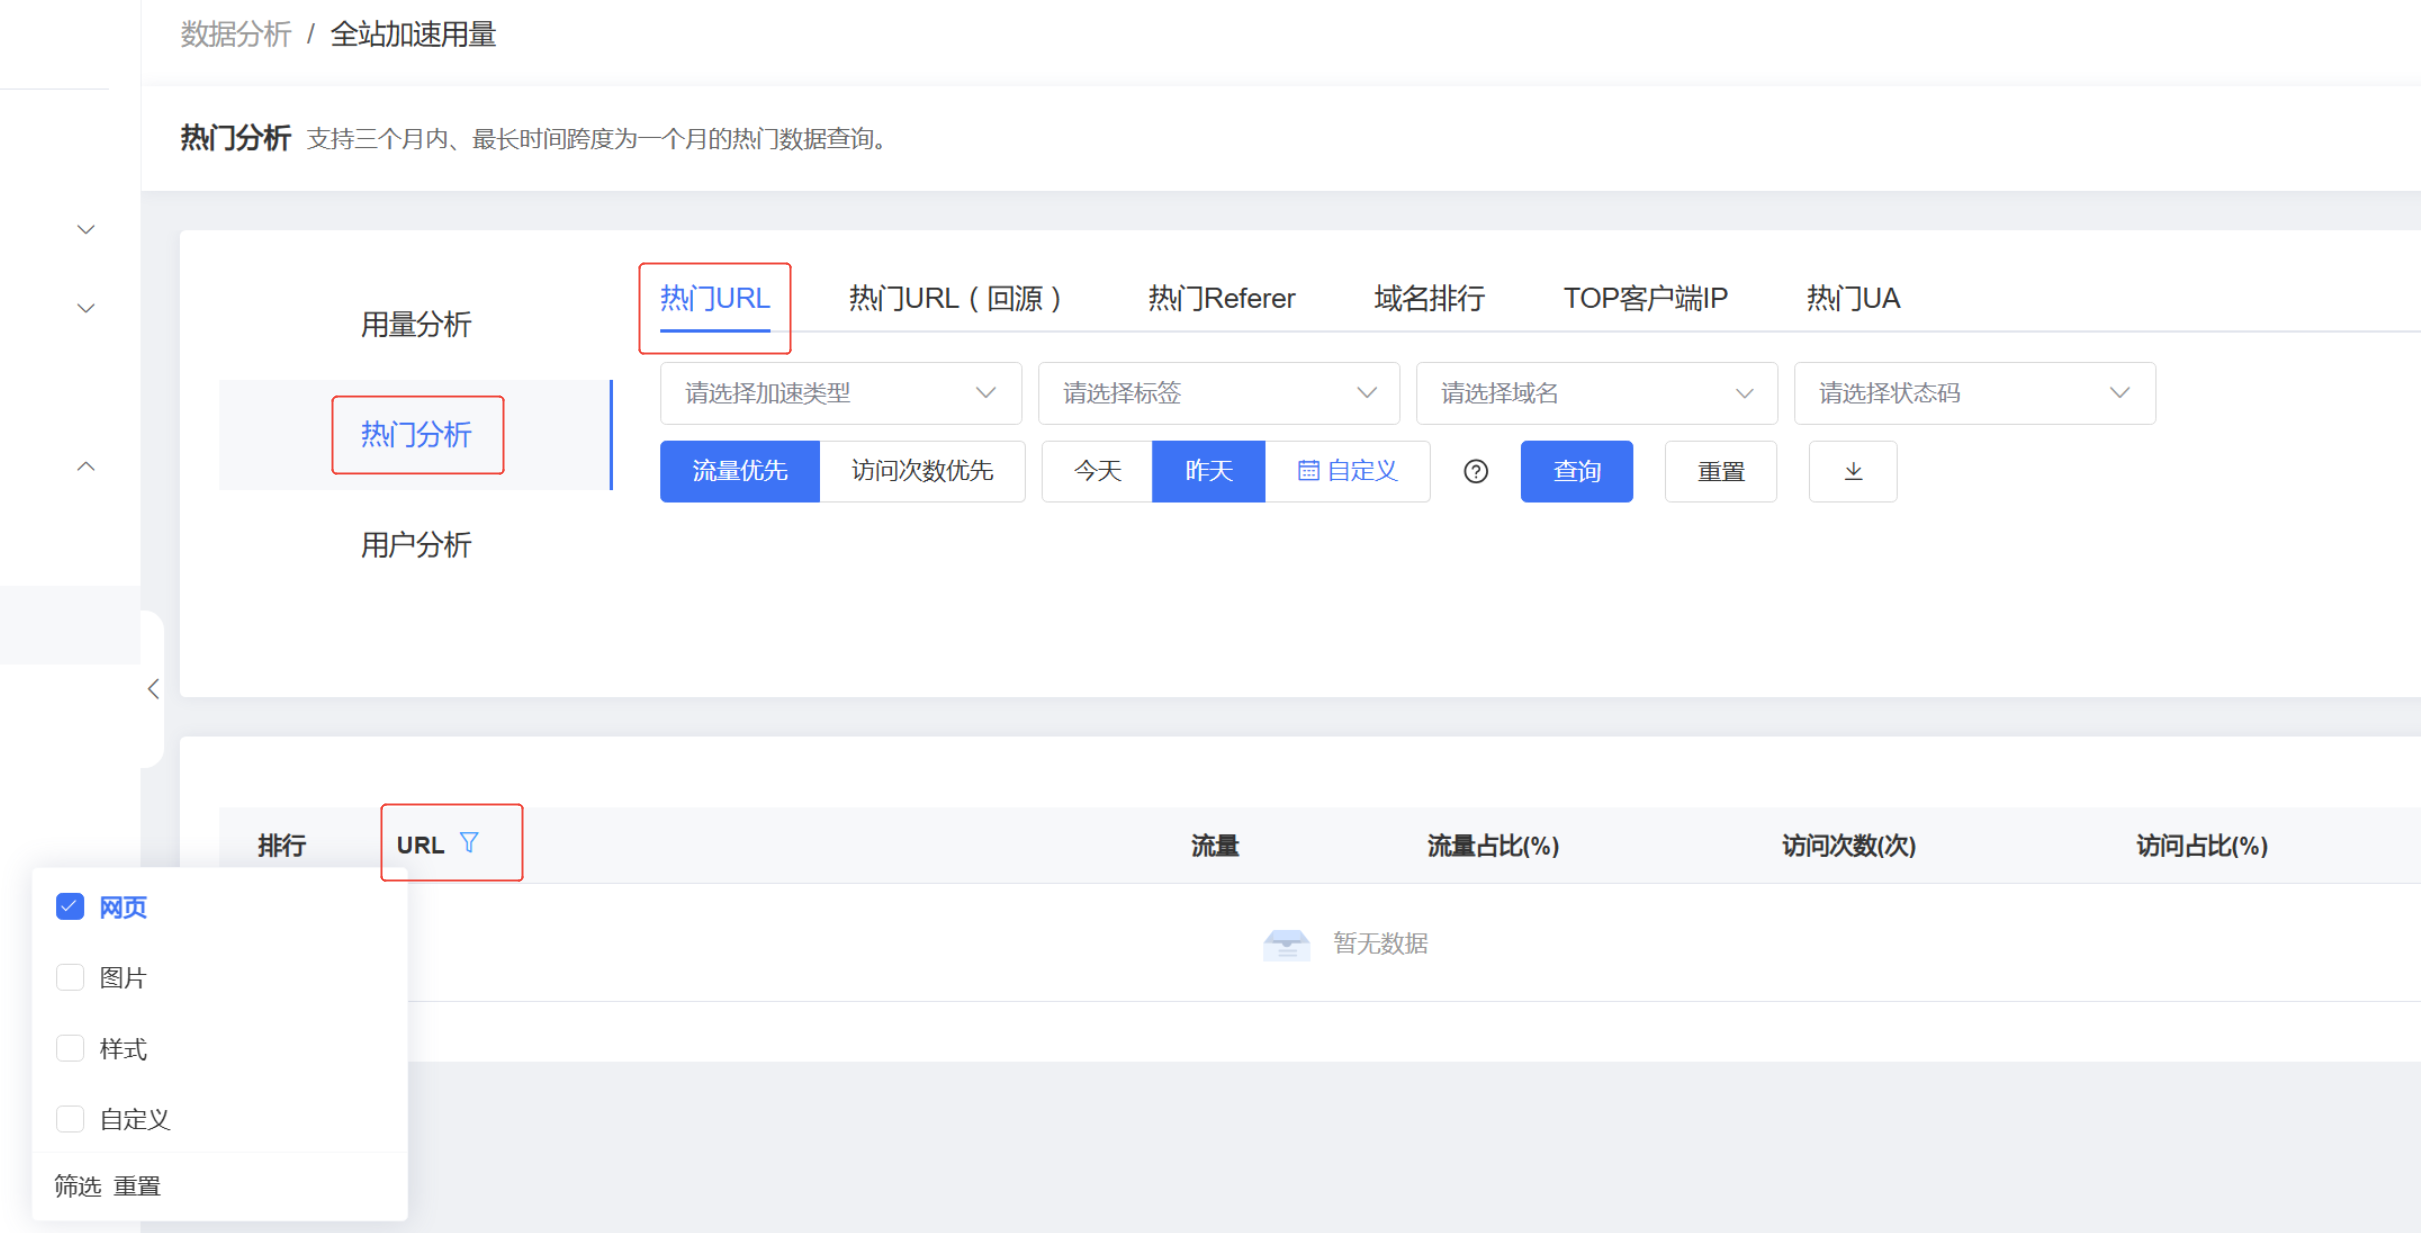Tick the 自定义 filter checkbox
Screen dimensions: 2421x1233
(70, 1118)
